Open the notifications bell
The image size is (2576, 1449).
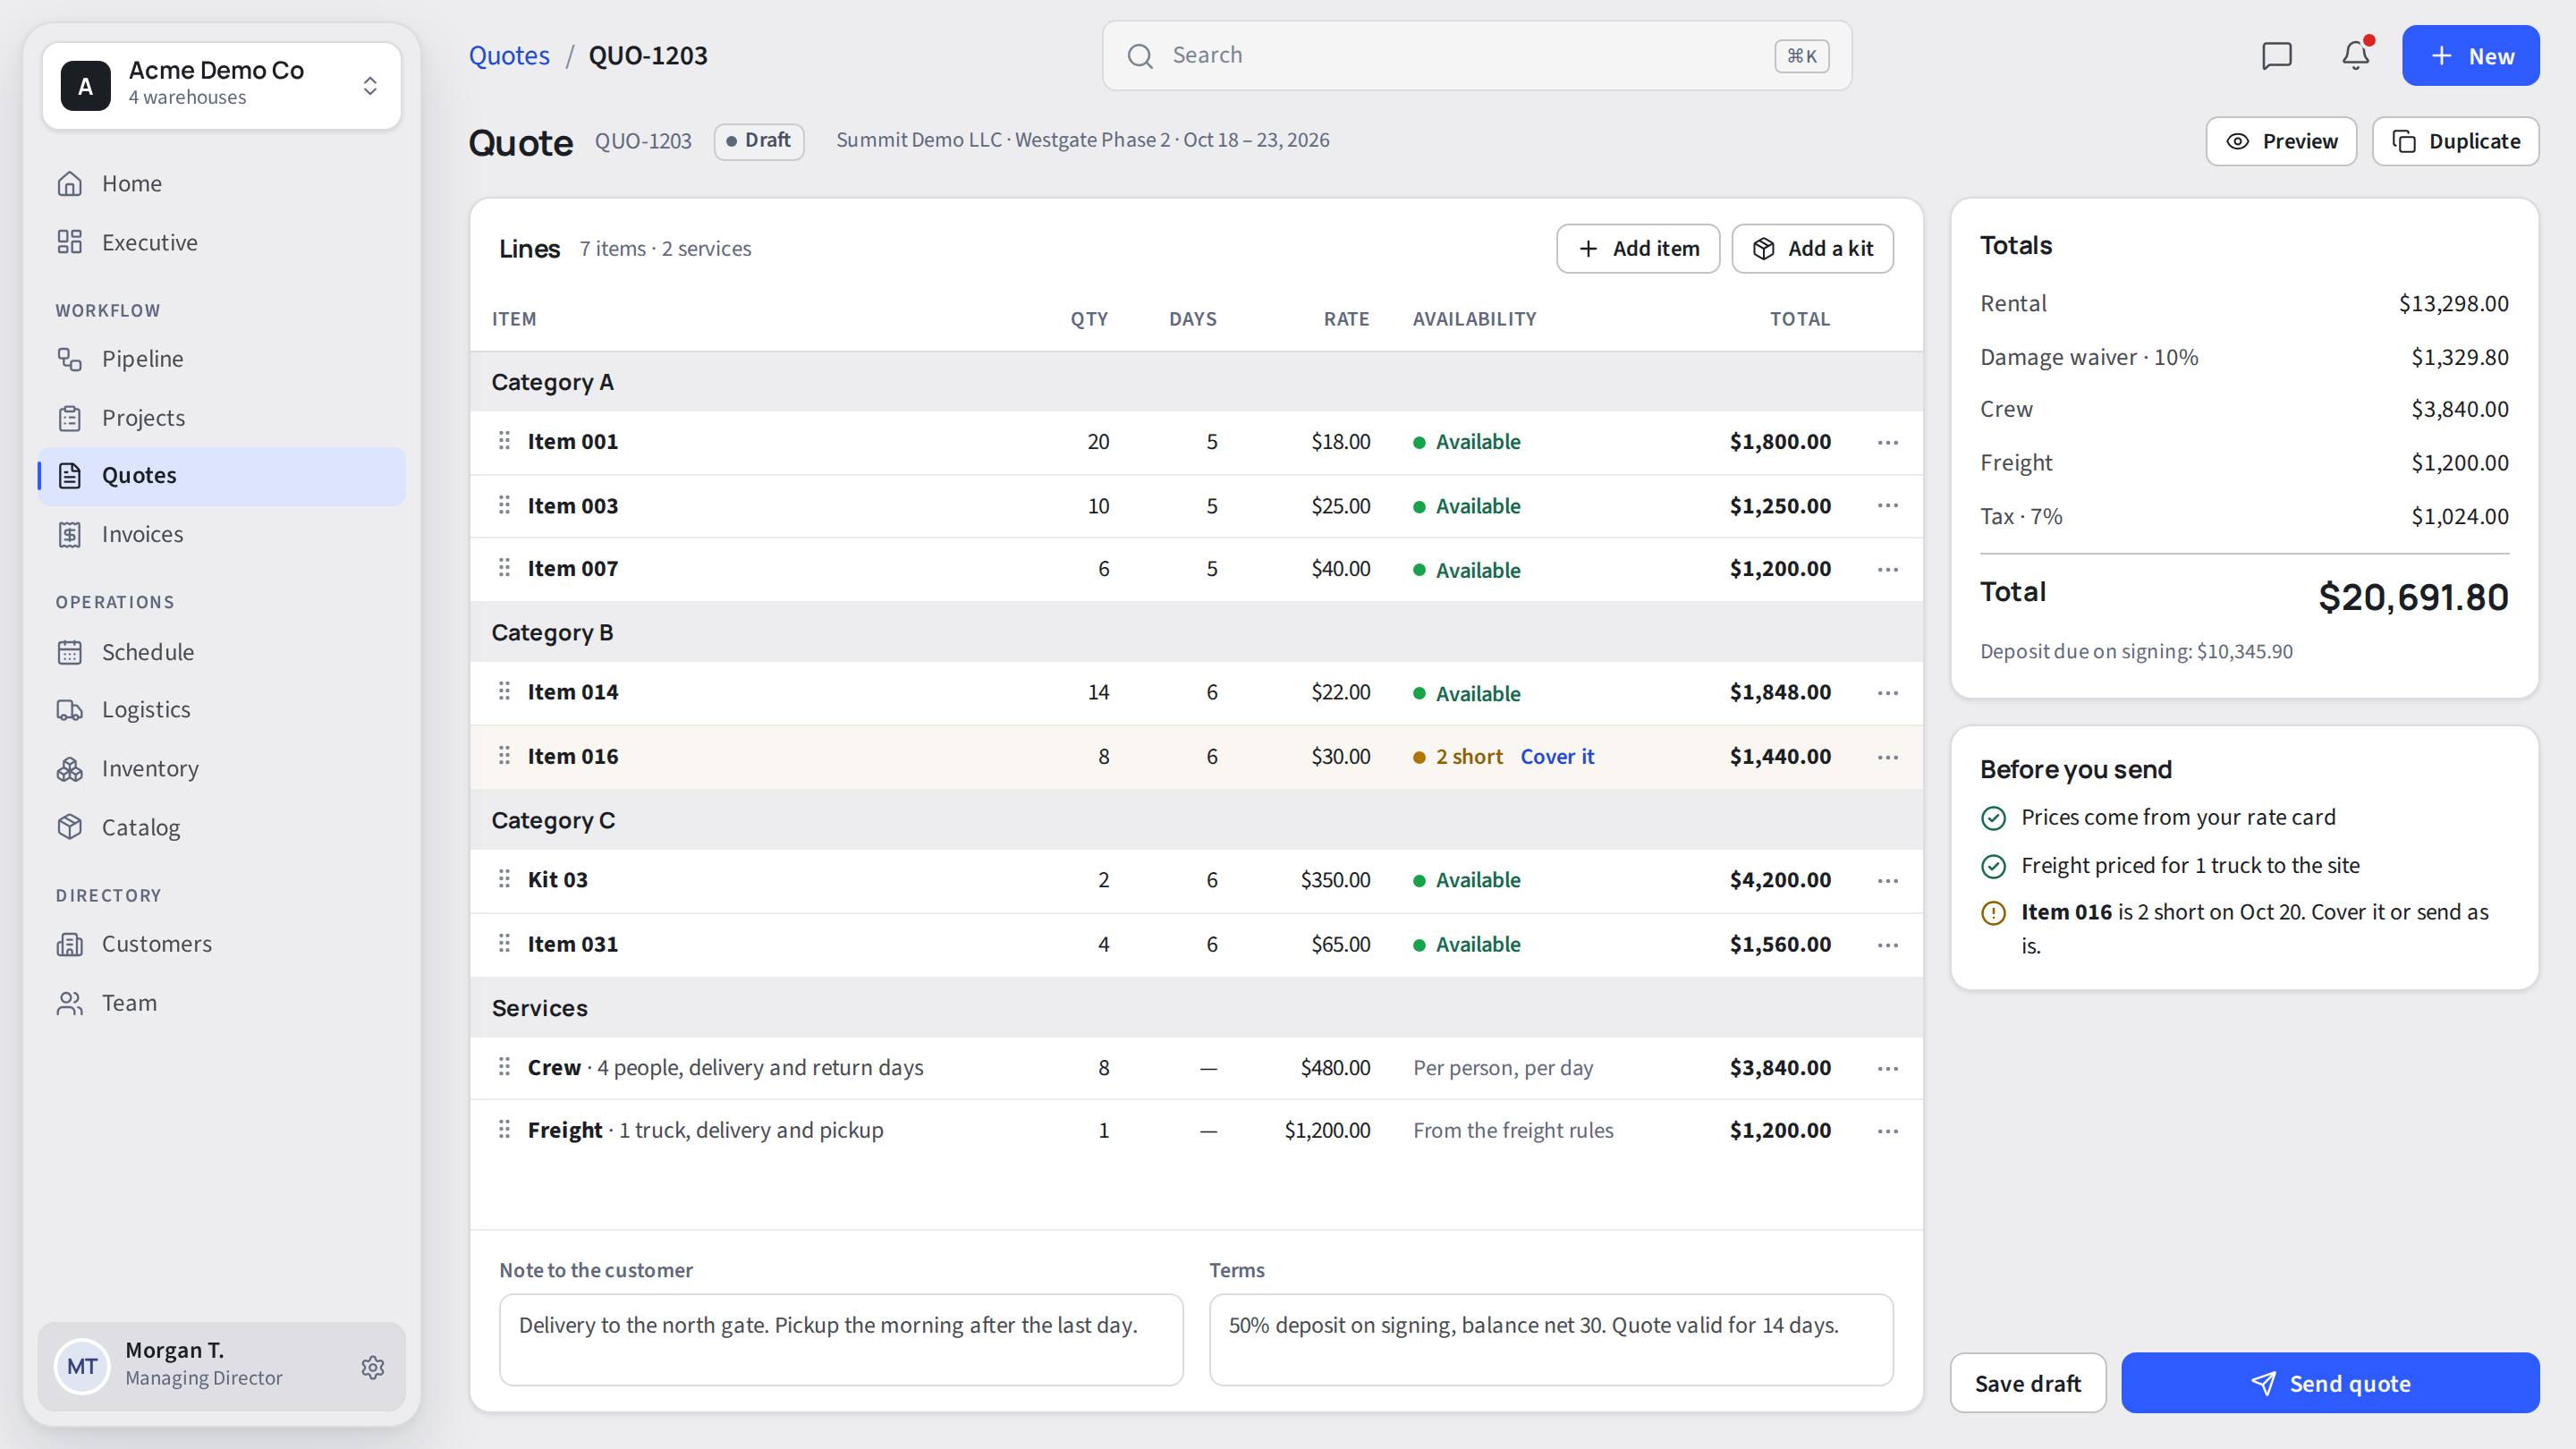click(x=2355, y=56)
